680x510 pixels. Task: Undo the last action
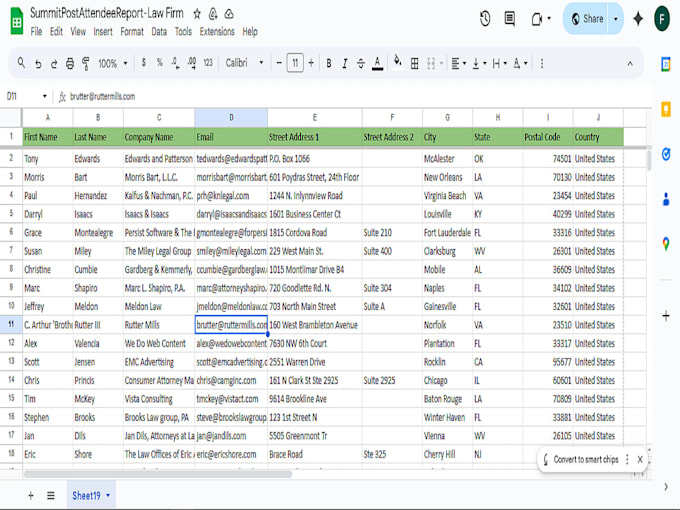38,64
